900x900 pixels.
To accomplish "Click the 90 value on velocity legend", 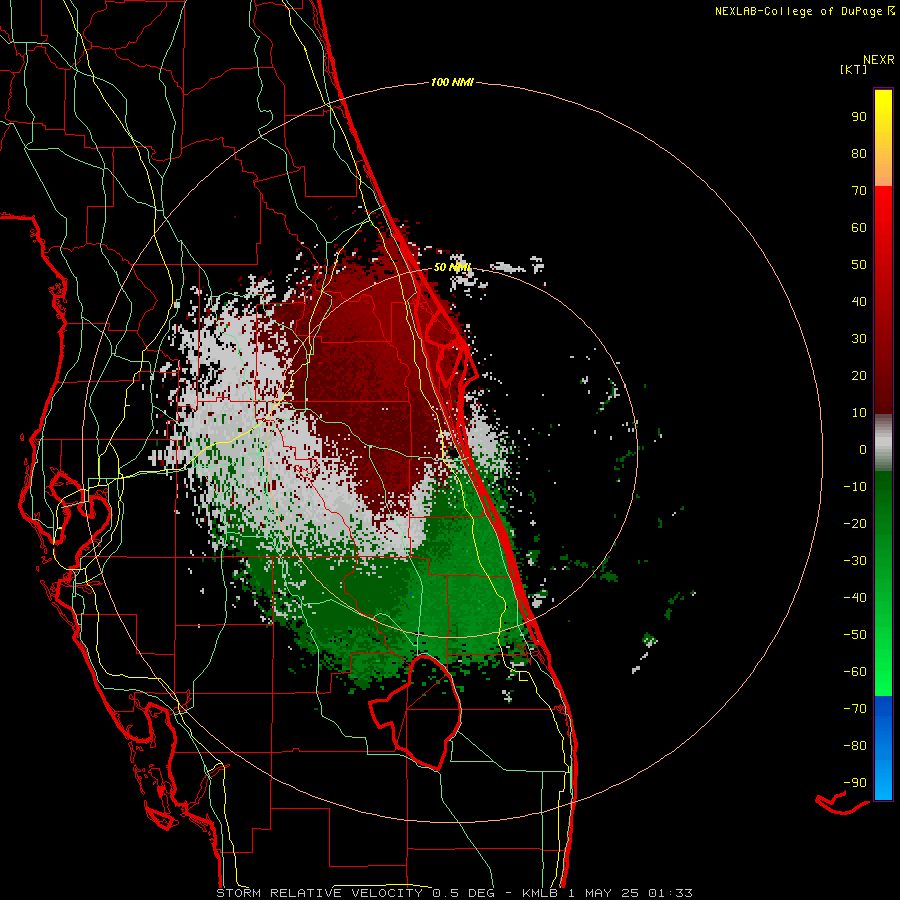I will point(859,117).
